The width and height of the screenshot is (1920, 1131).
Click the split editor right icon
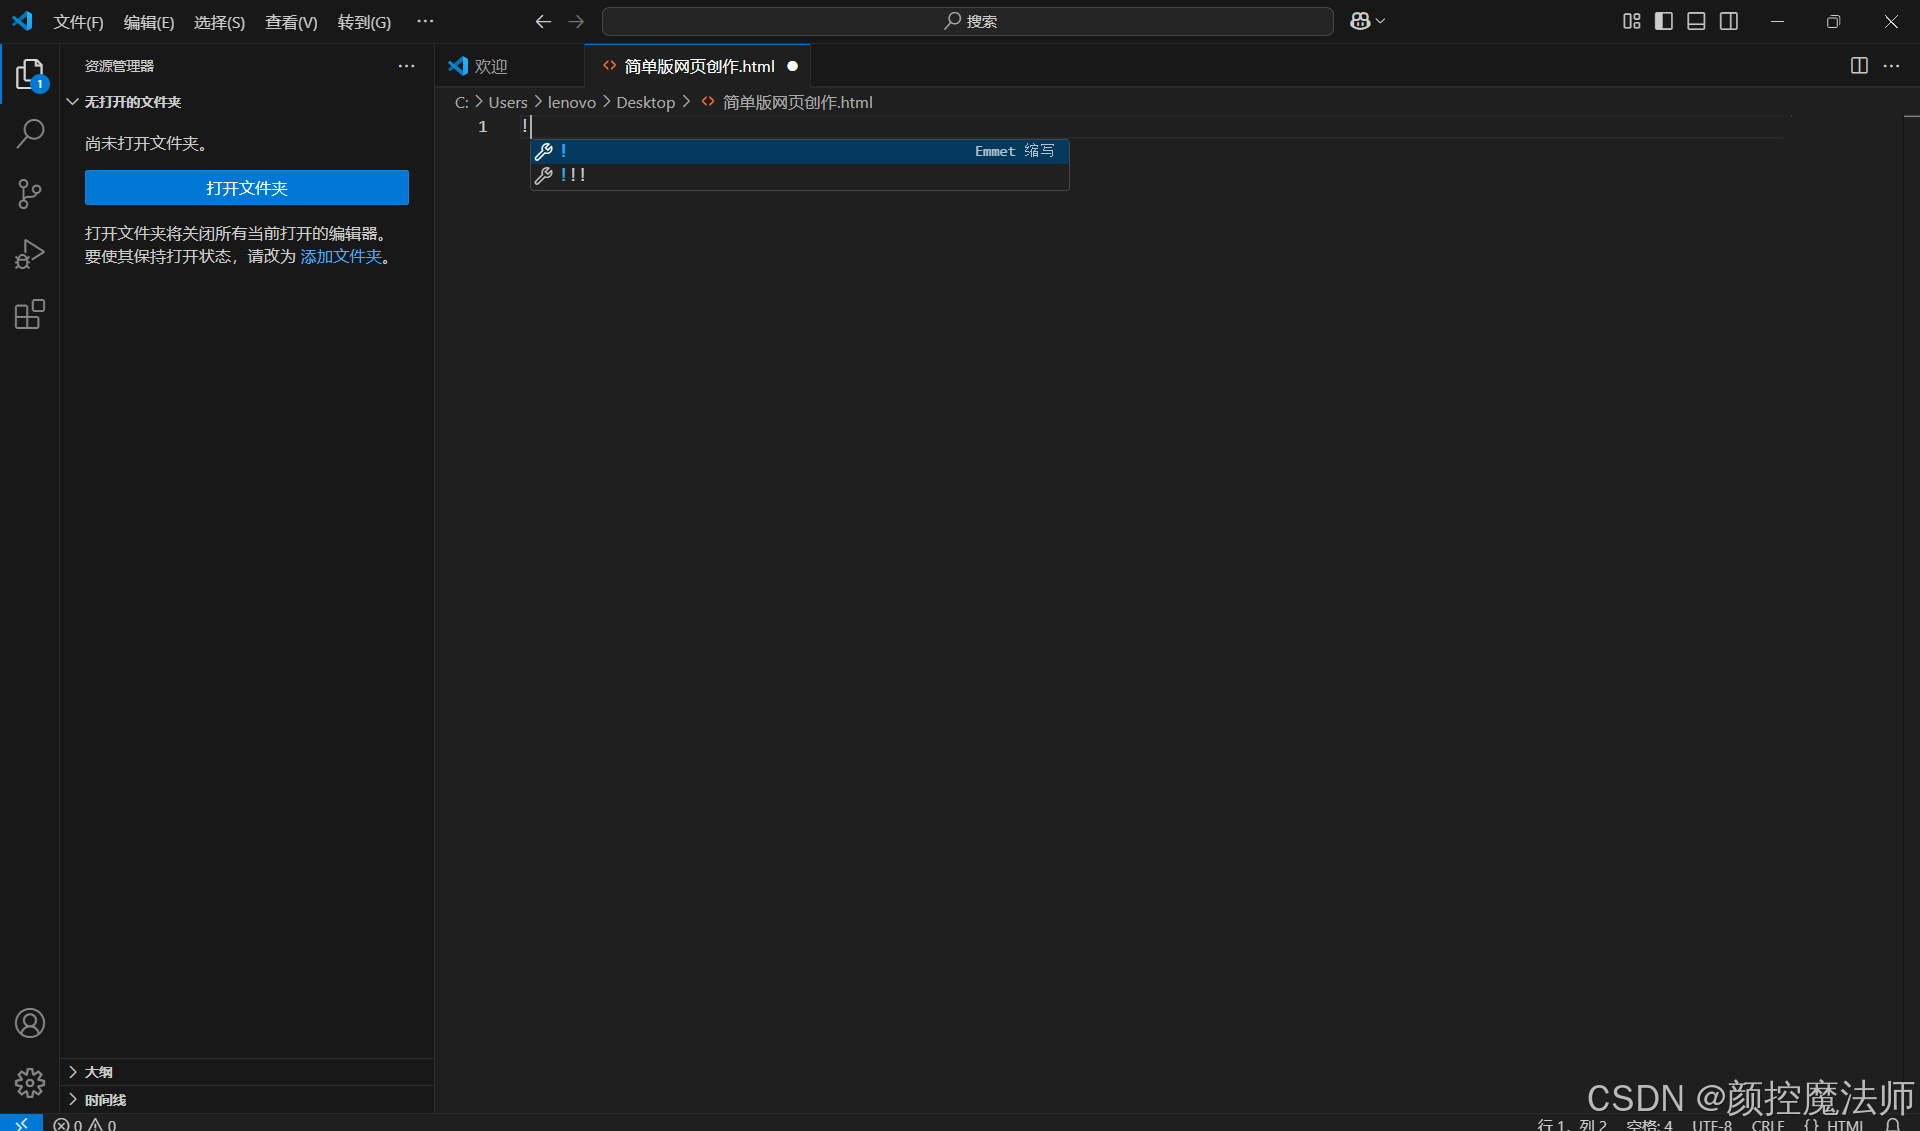(x=1859, y=66)
